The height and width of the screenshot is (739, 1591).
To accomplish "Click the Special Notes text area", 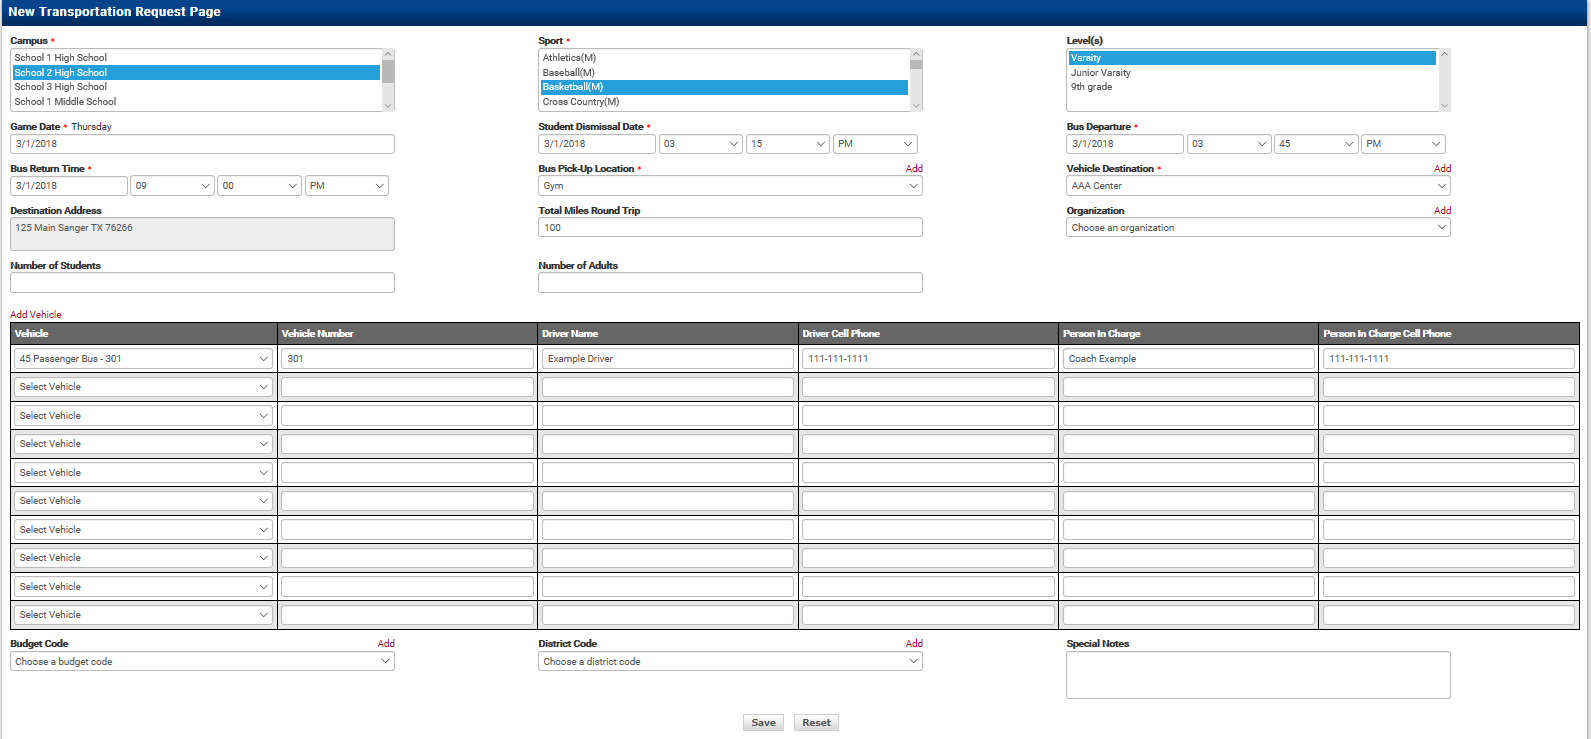I will pyautogui.click(x=1258, y=675).
